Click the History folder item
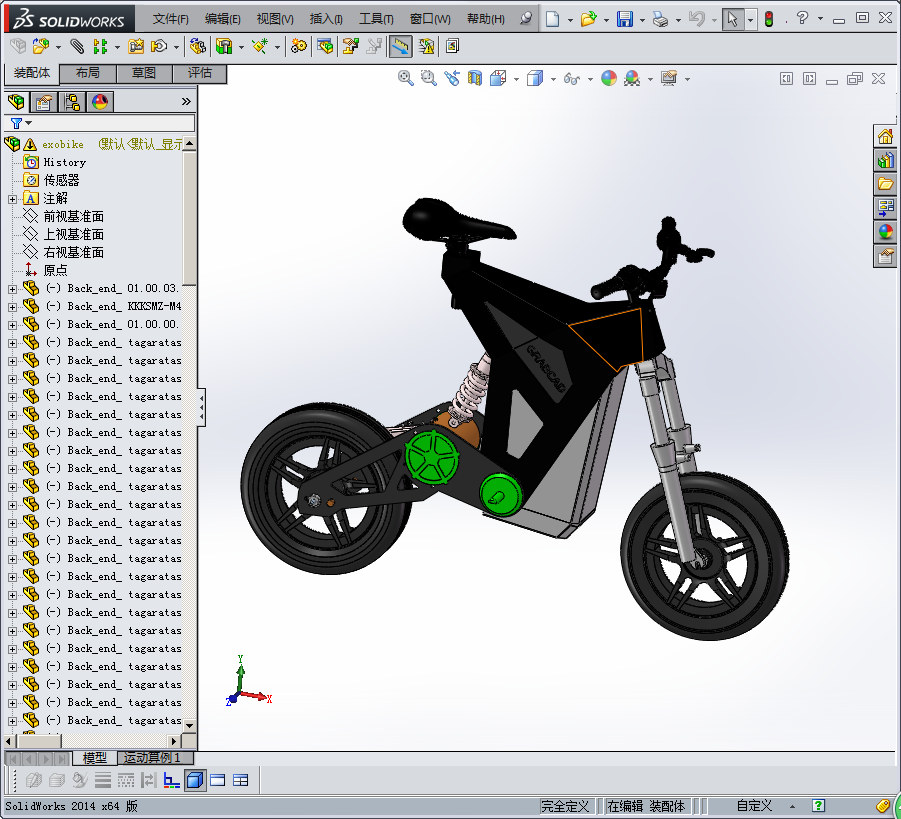Screen dimensions: 901x819 coord(64,163)
